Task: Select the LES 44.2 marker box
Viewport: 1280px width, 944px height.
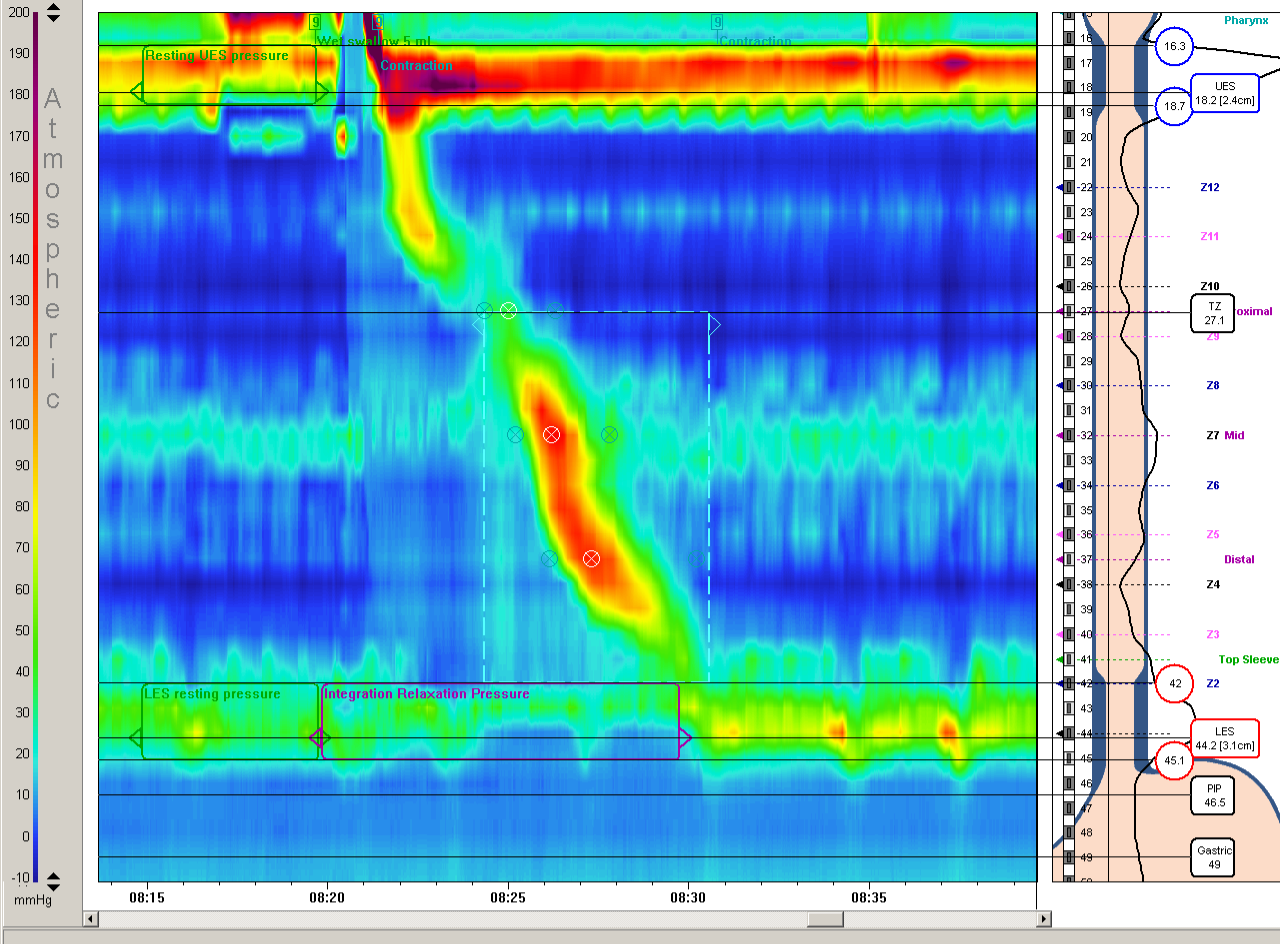Action: (1224, 738)
